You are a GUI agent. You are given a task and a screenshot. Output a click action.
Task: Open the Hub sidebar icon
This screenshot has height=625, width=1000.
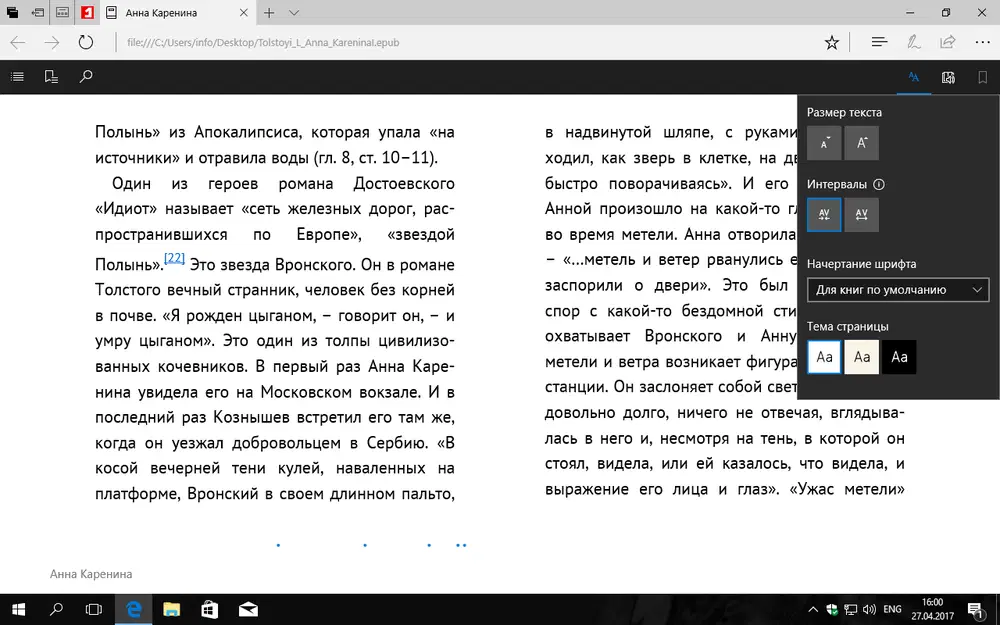click(878, 43)
